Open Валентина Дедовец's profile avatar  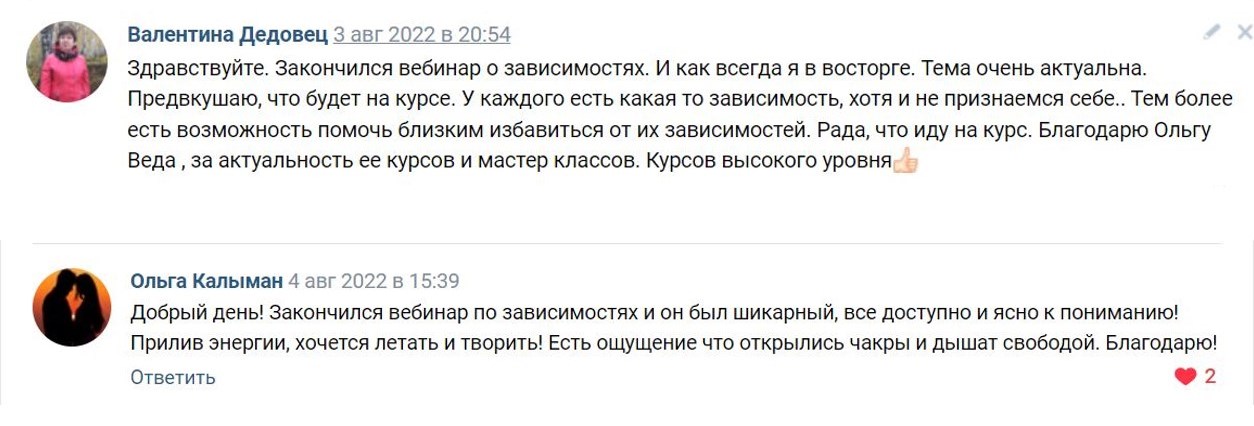pyautogui.click(x=67, y=62)
